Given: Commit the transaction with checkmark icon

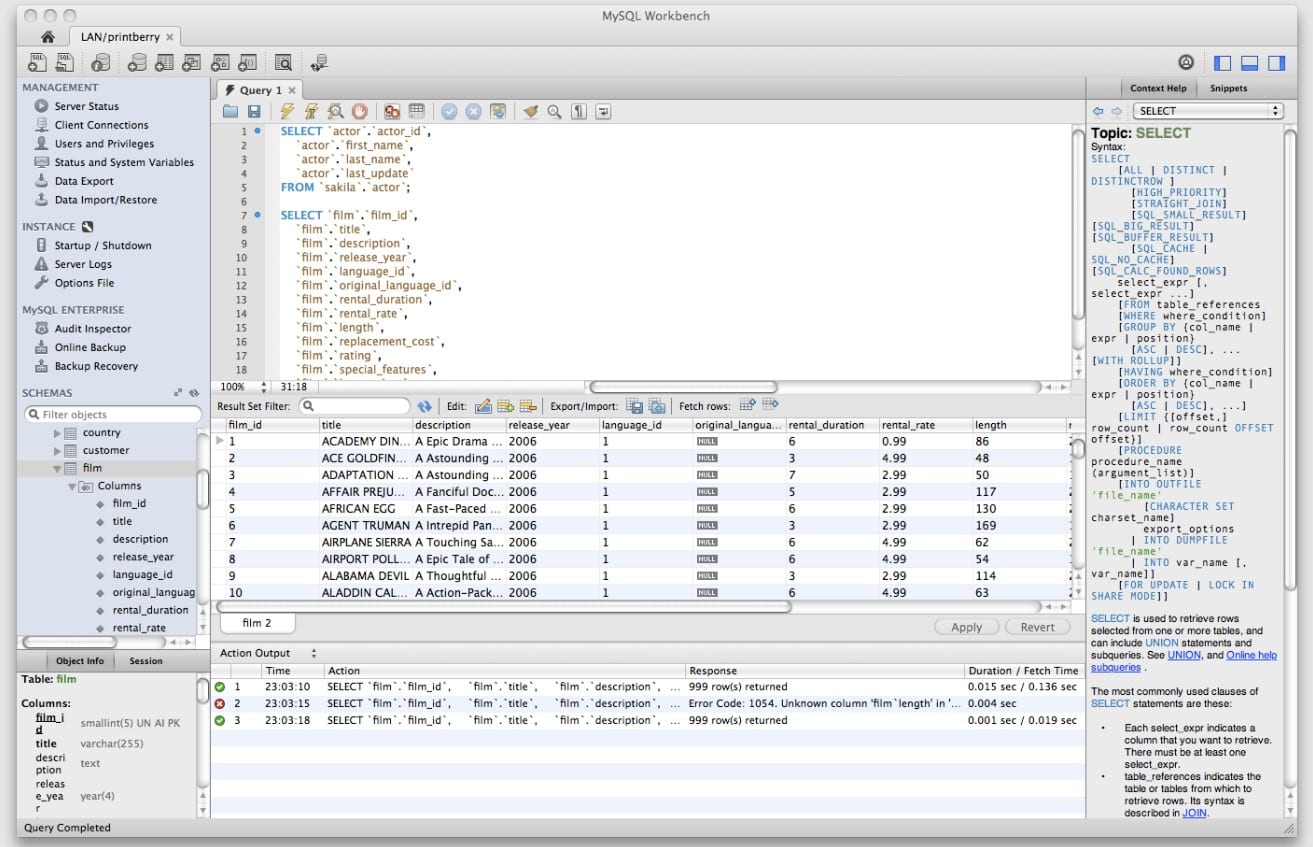Looking at the screenshot, I should [x=449, y=112].
